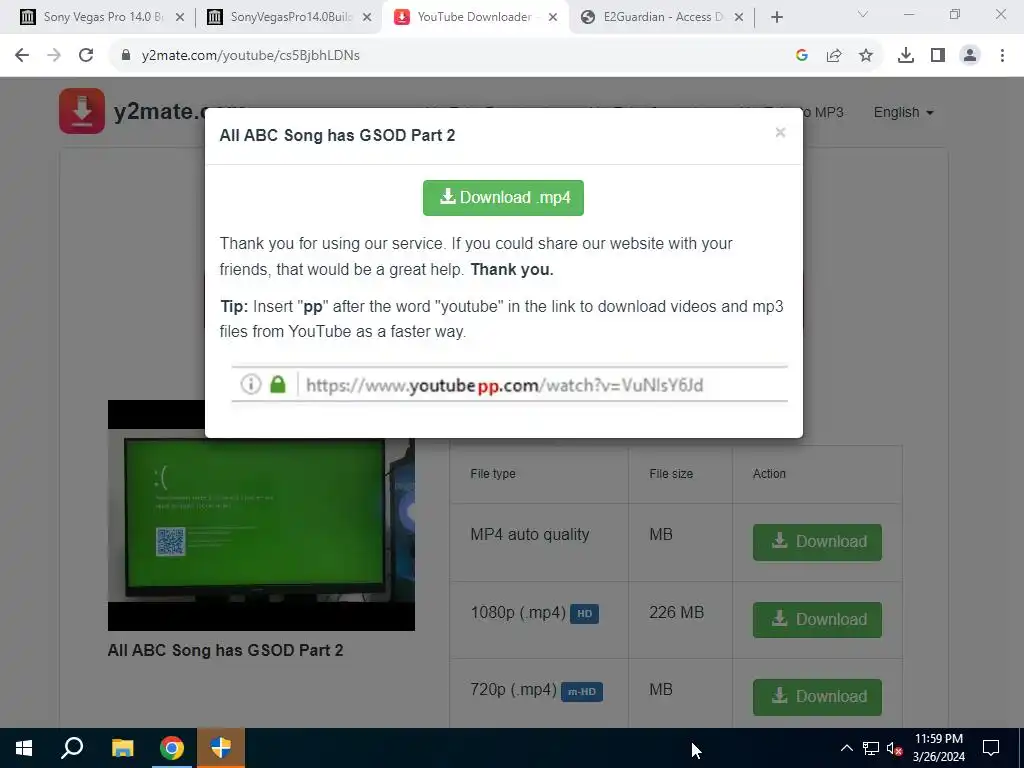Close the download dialog with the X
Image resolution: width=1024 pixels, height=768 pixels.
pos(780,133)
